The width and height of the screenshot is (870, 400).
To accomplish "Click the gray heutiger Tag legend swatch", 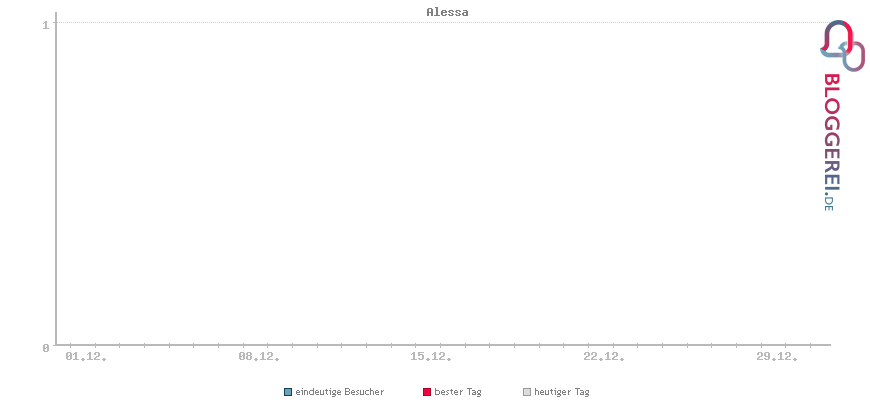I will click(527, 392).
